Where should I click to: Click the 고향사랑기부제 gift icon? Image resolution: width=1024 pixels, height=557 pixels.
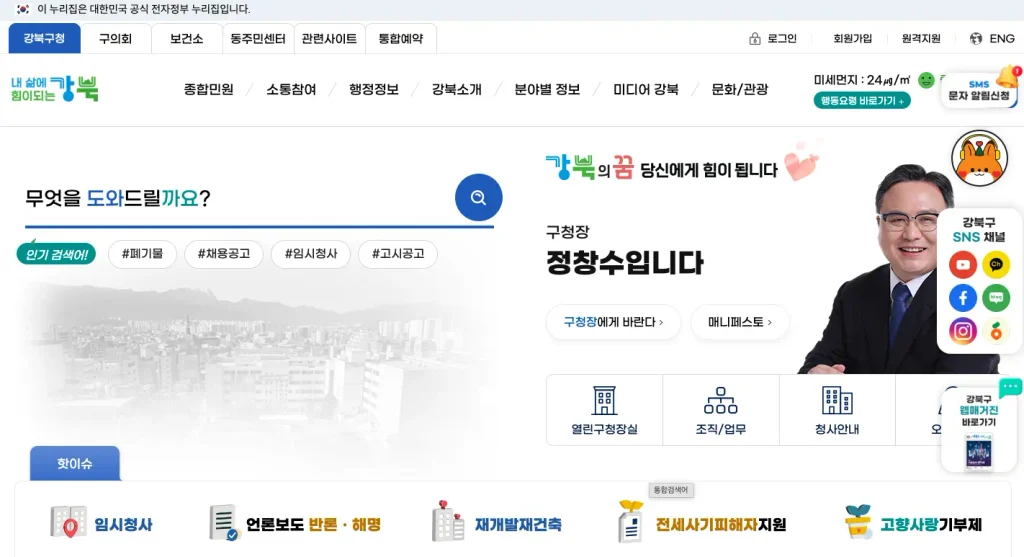pyautogui.click(x=858, y=521)
